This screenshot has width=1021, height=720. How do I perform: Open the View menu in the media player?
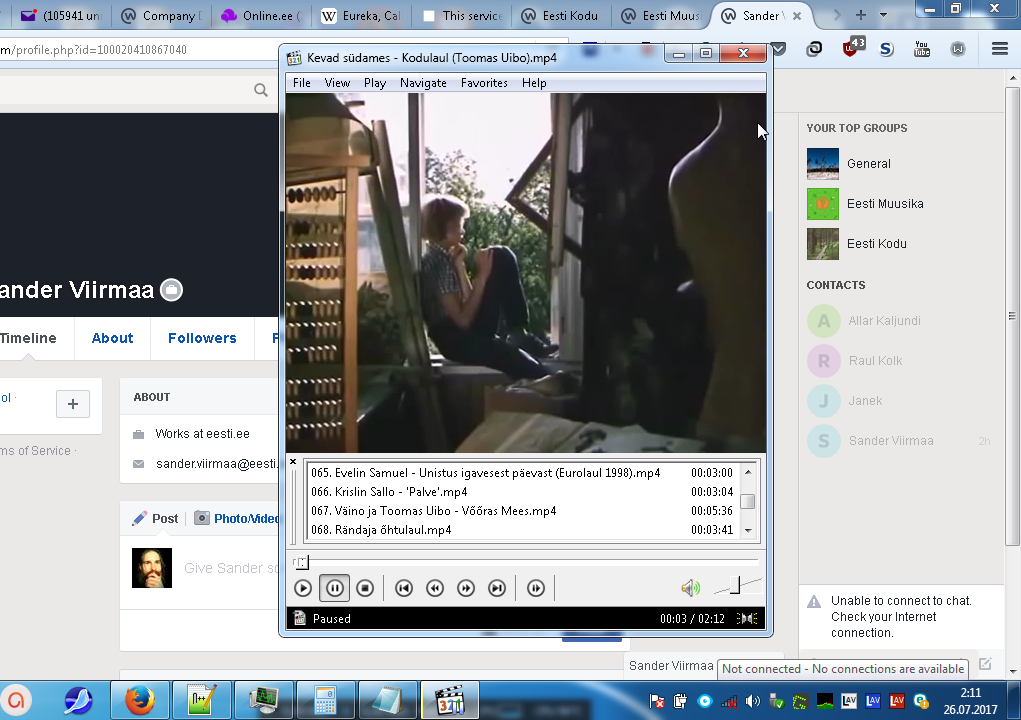tap(337, 83)
